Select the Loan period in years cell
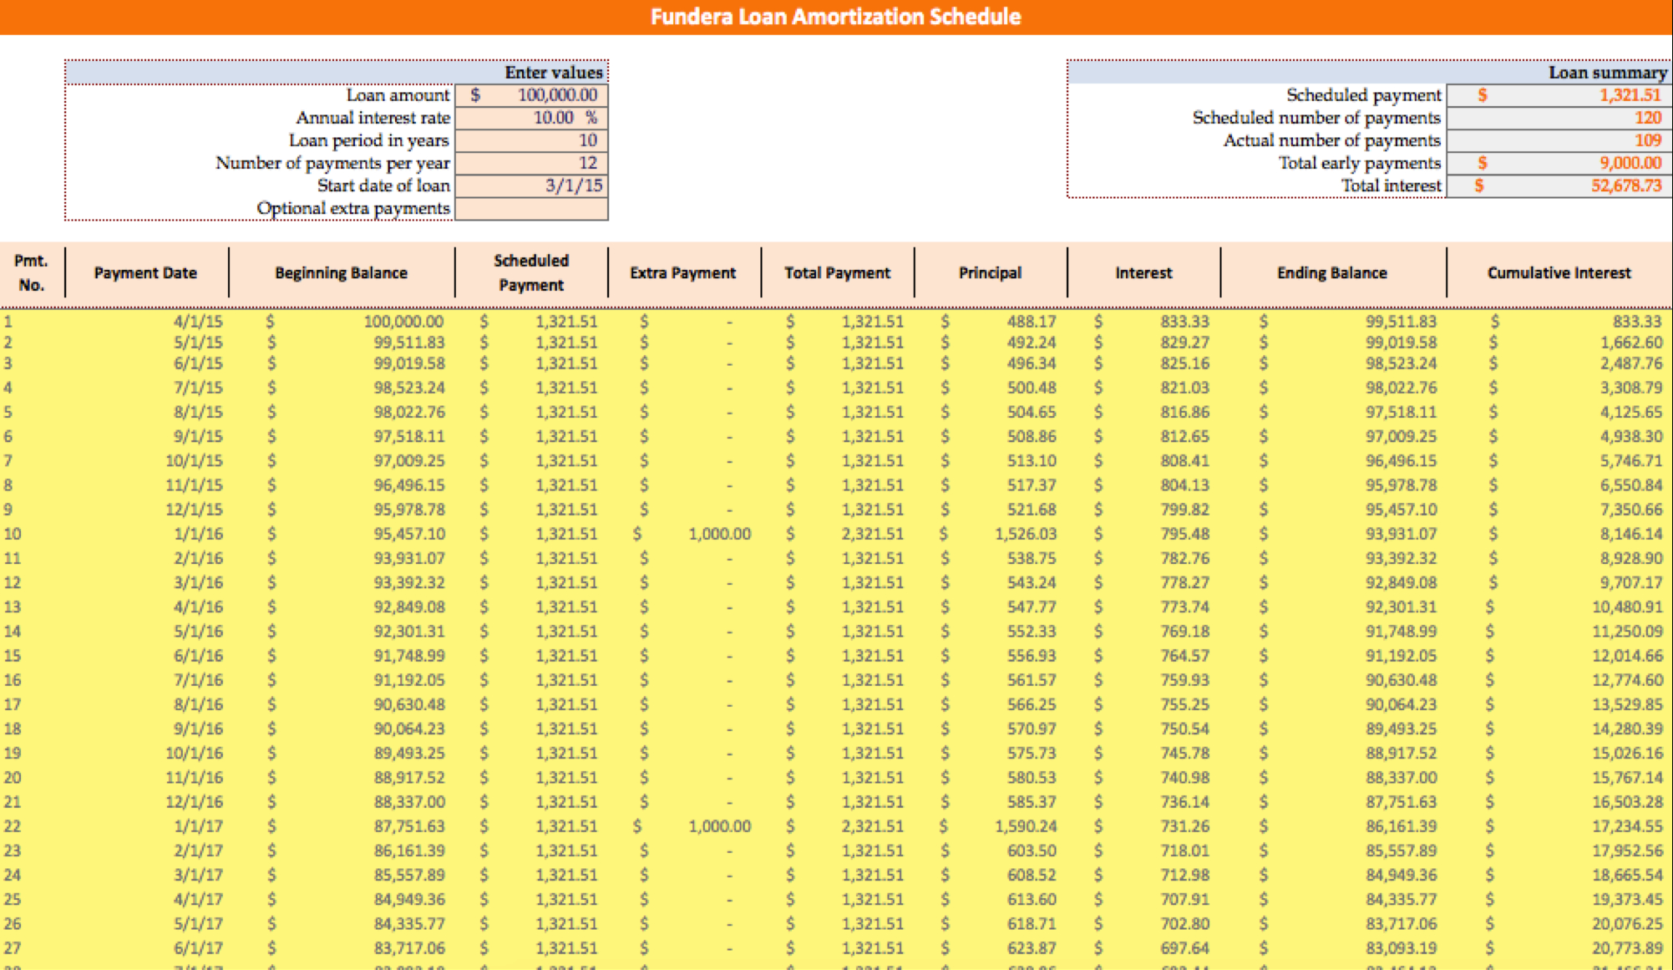The image size is (1673, 970). coord(533,140)
